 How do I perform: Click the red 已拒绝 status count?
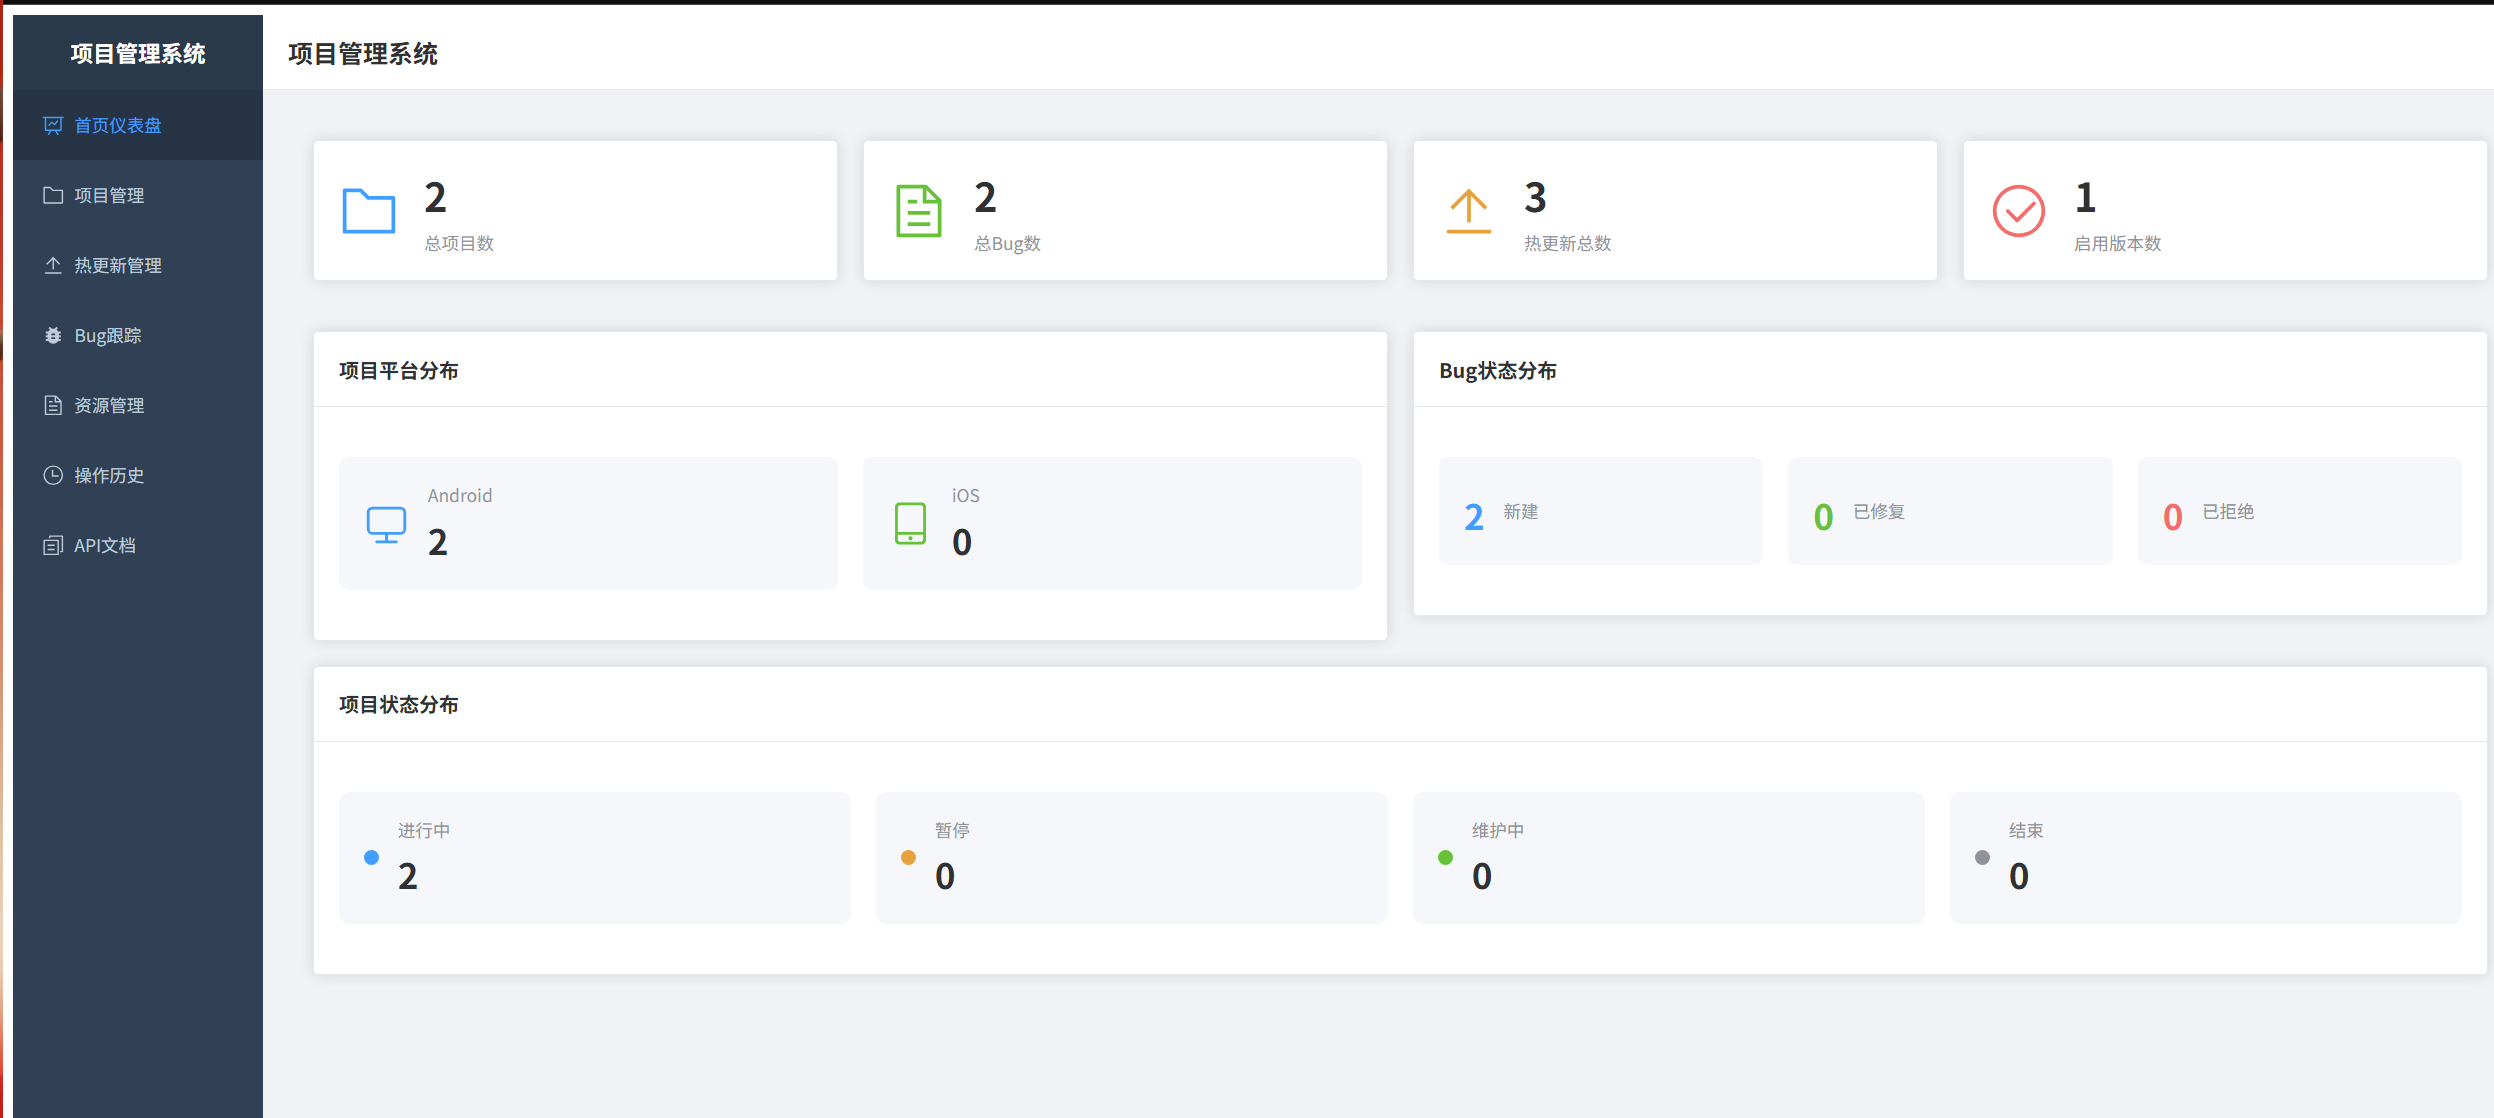coord(2172,517)
